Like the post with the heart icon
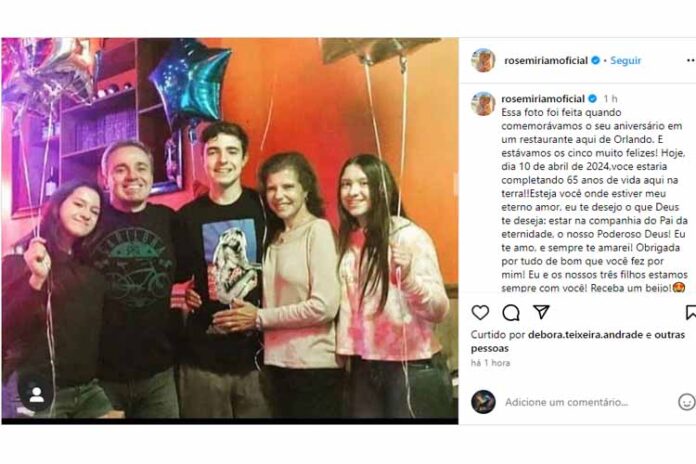Image resolution: width=696 pixels, height=464 pixels. tap(480, 313)
